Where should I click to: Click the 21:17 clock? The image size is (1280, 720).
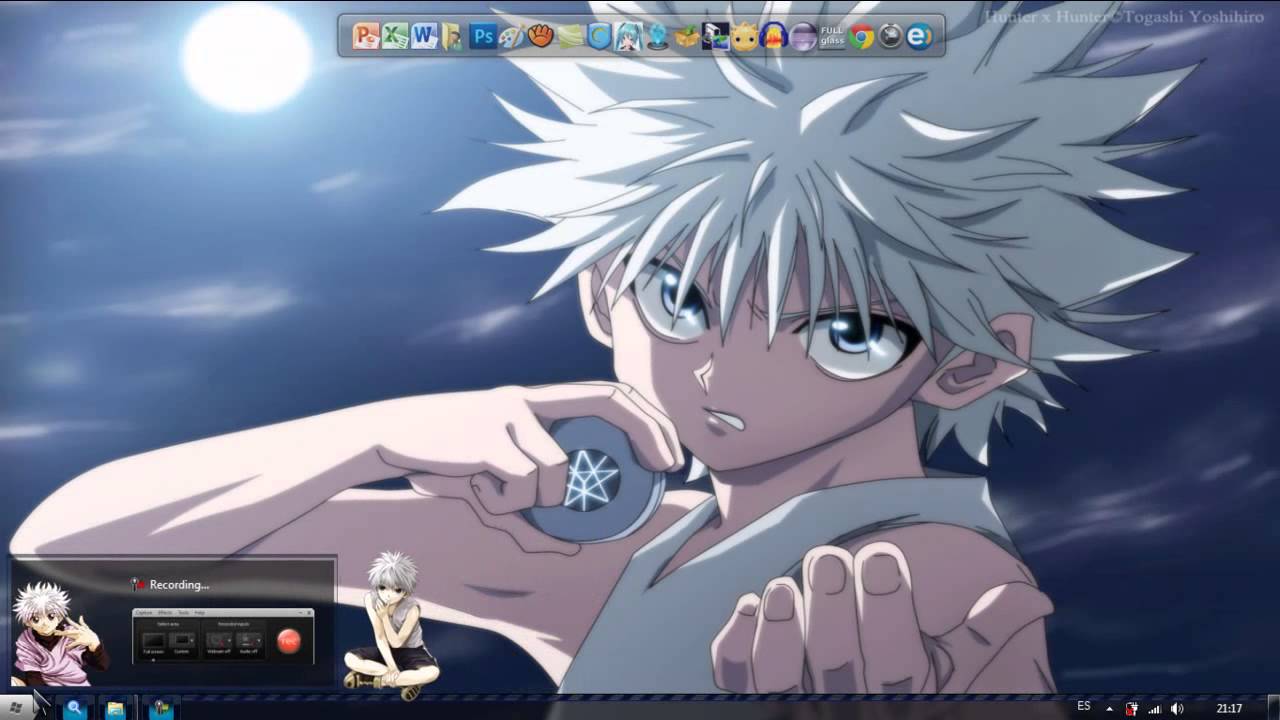point(1229,709)
